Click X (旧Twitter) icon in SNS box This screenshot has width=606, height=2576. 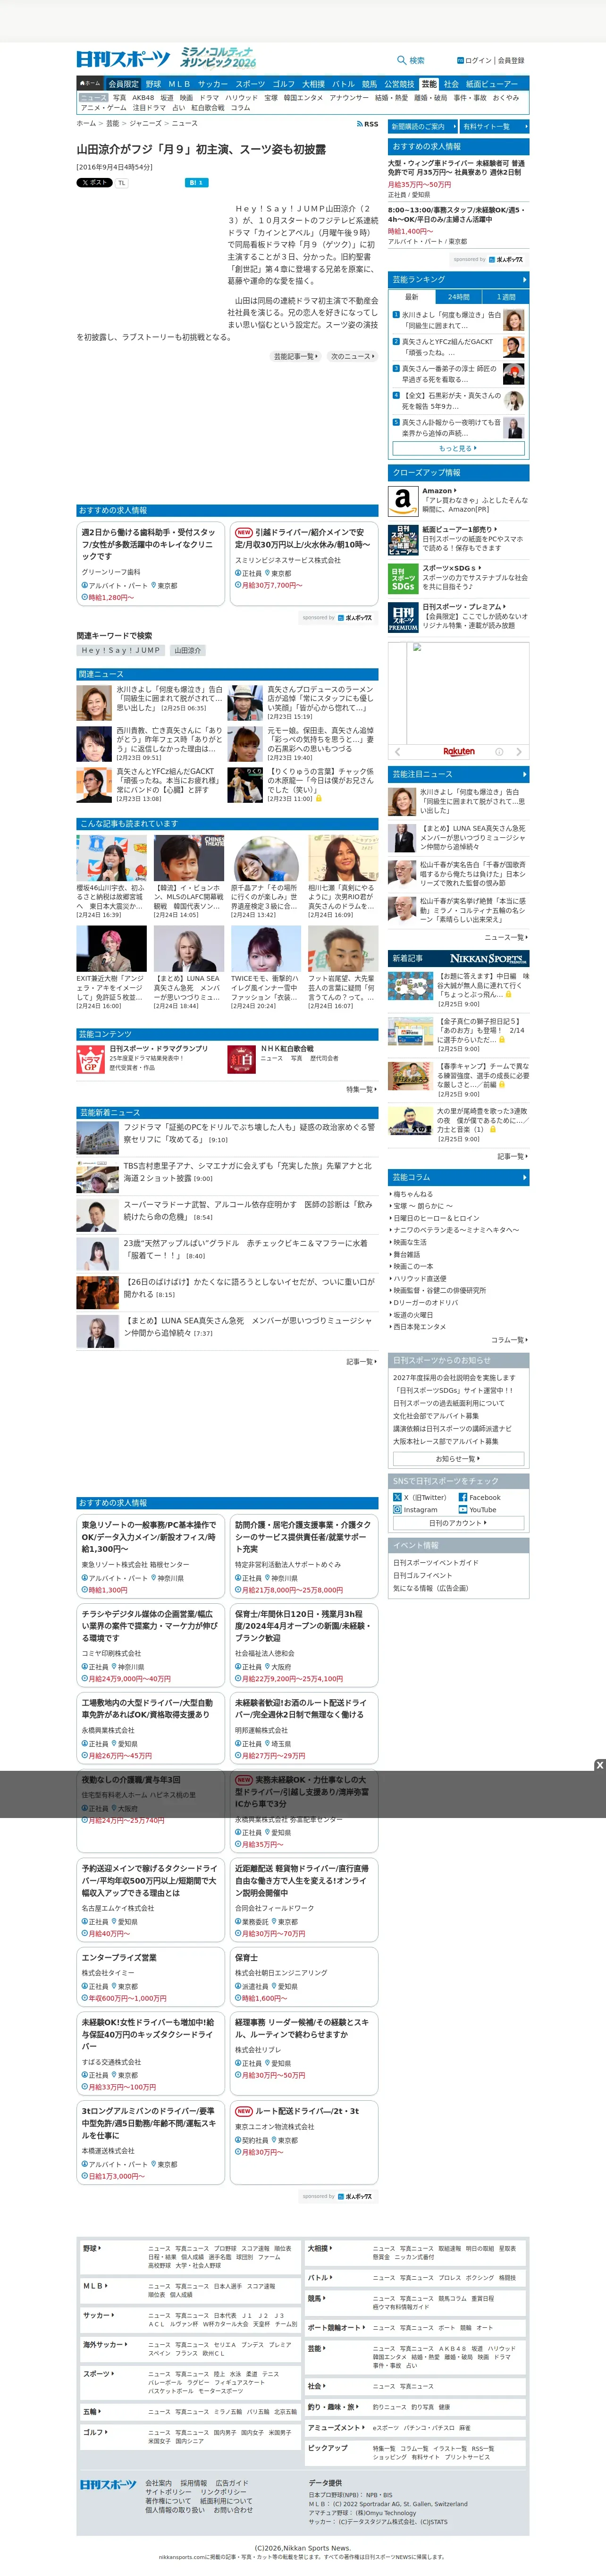click(x=397, y=1497)
